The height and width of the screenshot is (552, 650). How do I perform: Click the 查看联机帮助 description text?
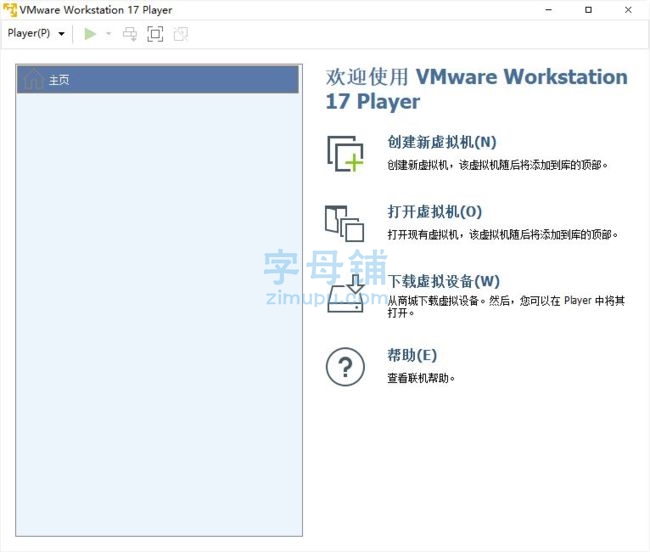click(x=421, y=378)
